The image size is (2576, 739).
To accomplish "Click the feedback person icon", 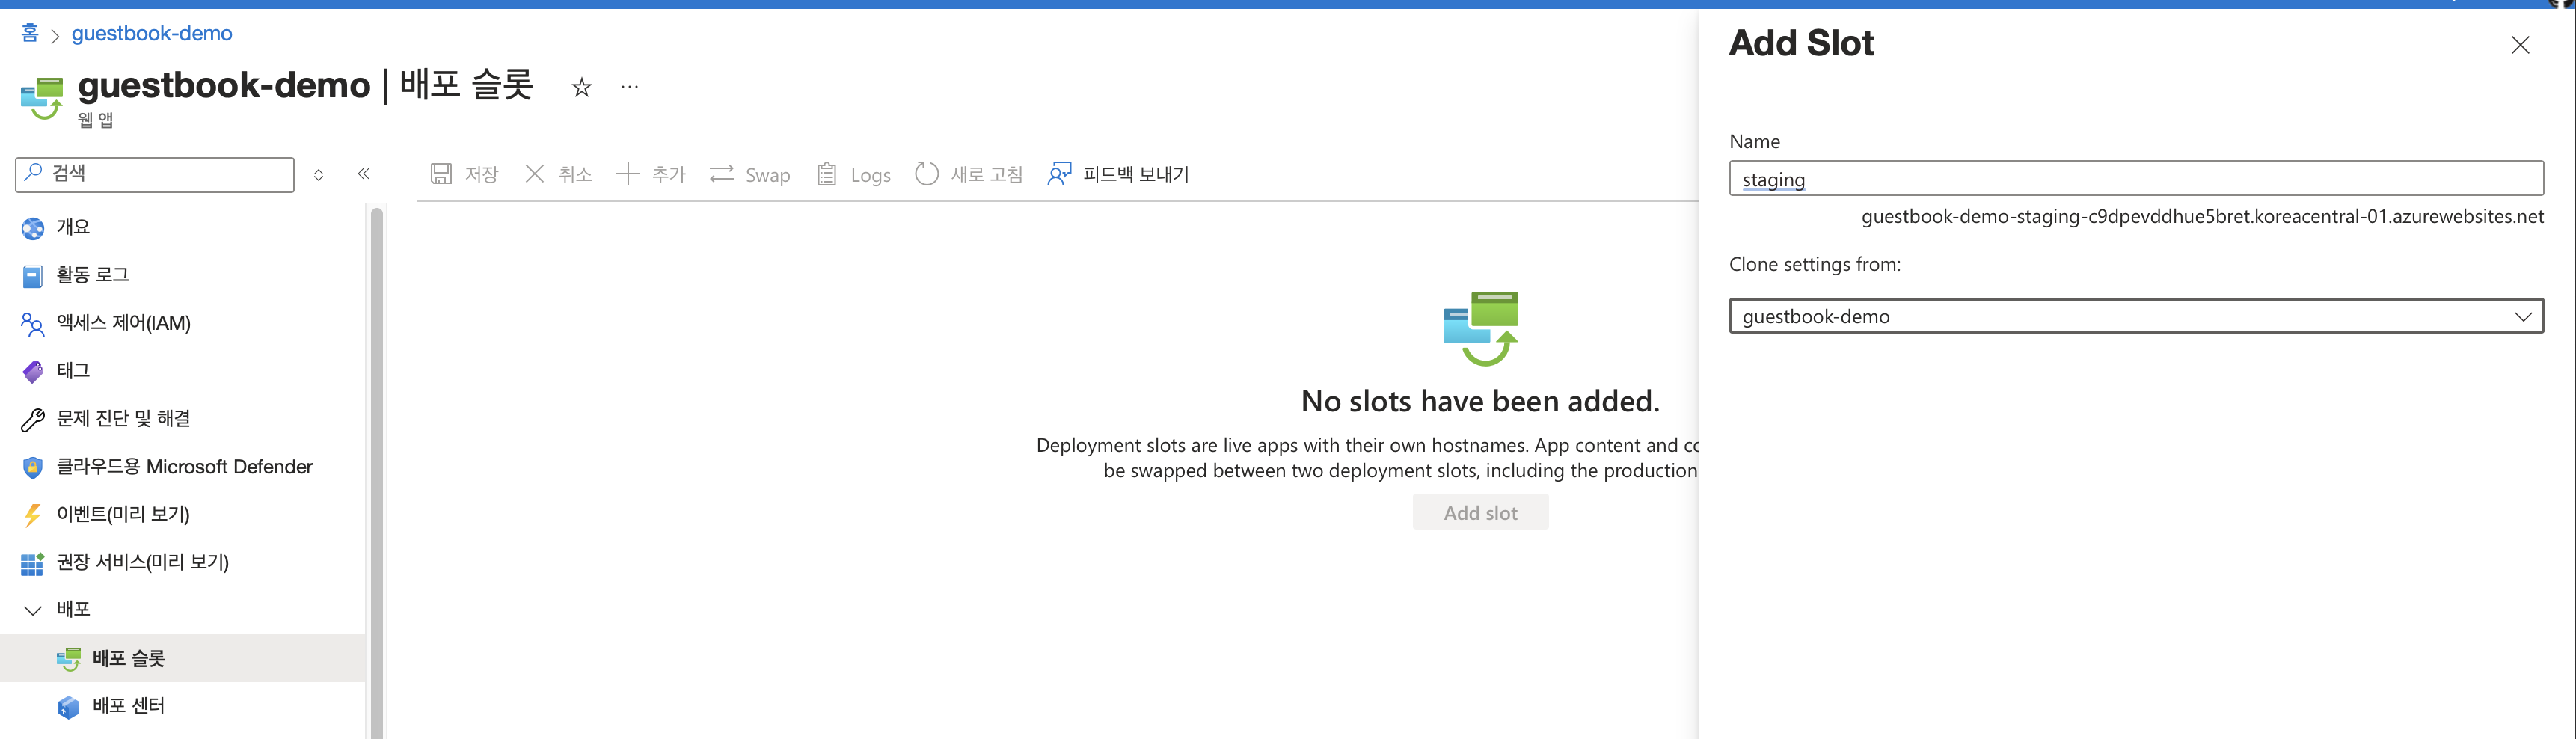I will [x=1059, y=174].
